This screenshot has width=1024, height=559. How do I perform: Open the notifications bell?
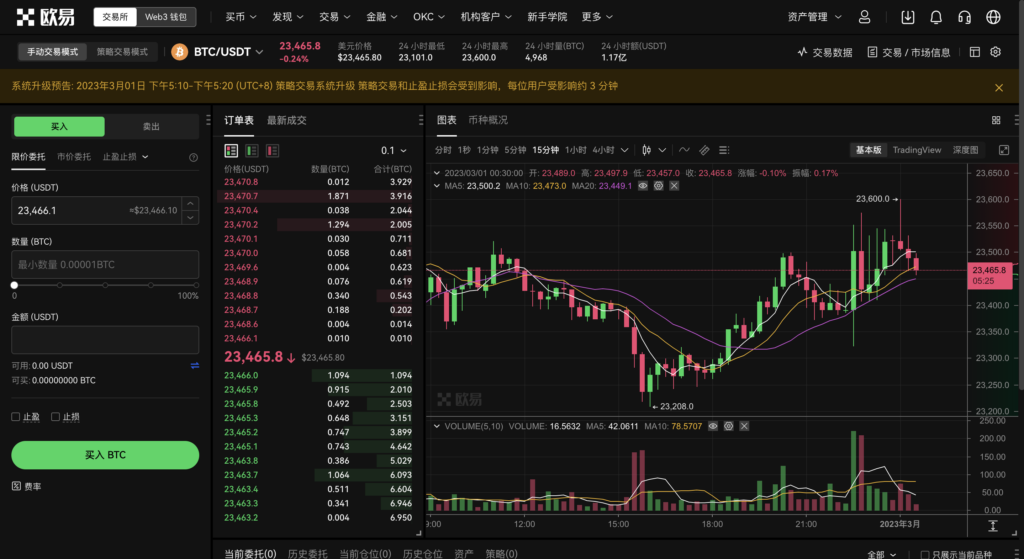936,17
